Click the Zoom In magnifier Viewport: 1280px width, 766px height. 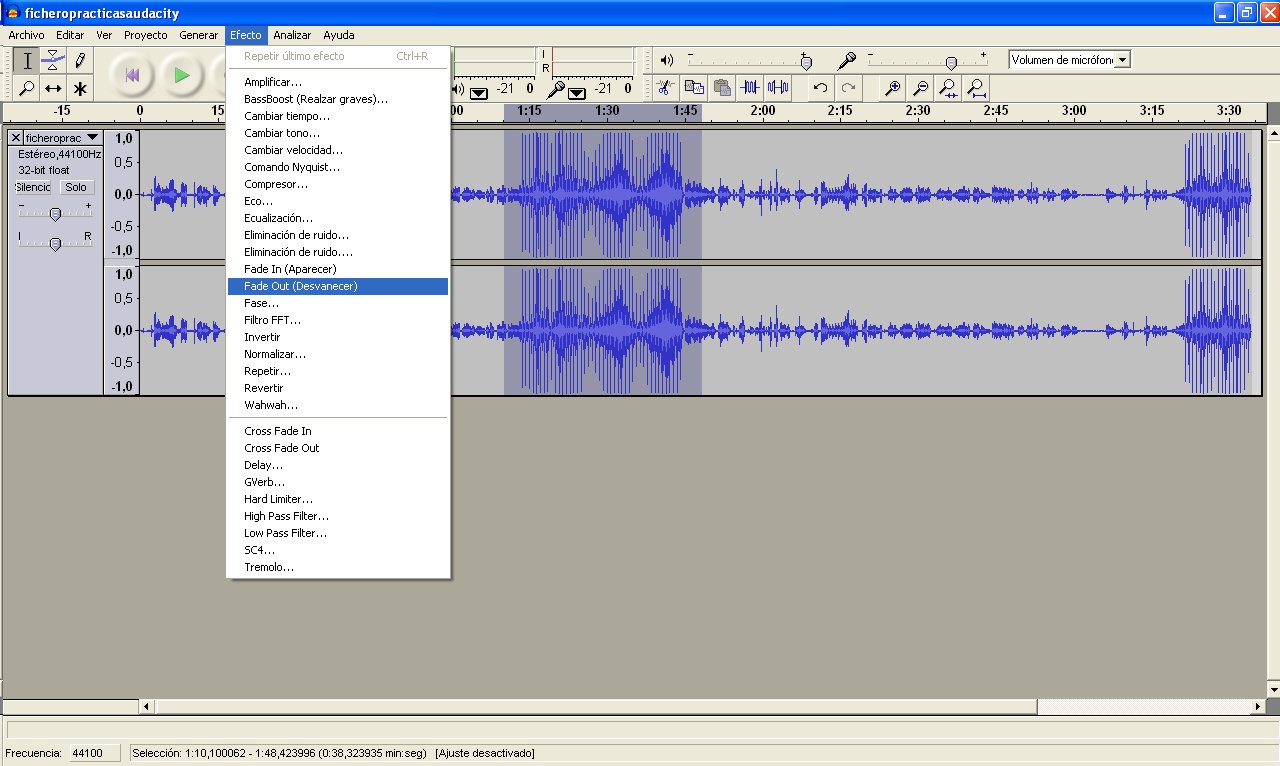(x=893, y=88)
